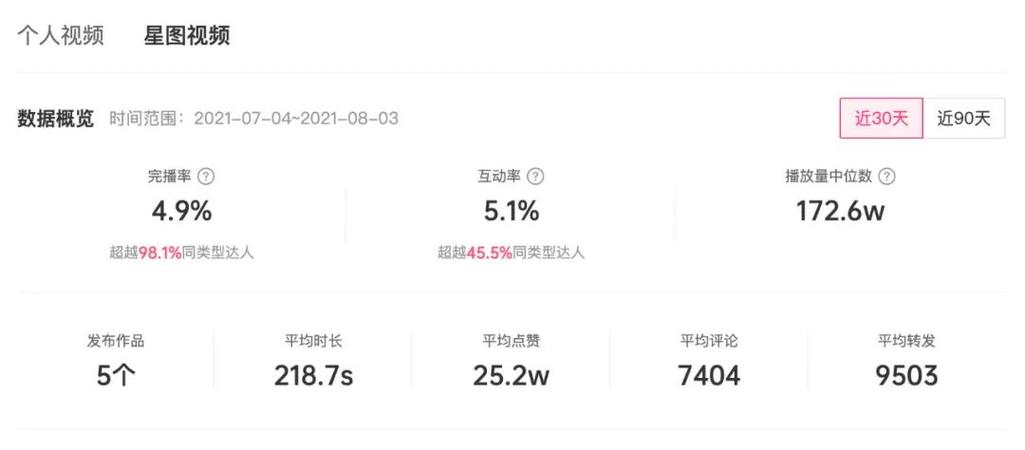
Task: Click the 172.6w median plays value
Action: point(840,211)
